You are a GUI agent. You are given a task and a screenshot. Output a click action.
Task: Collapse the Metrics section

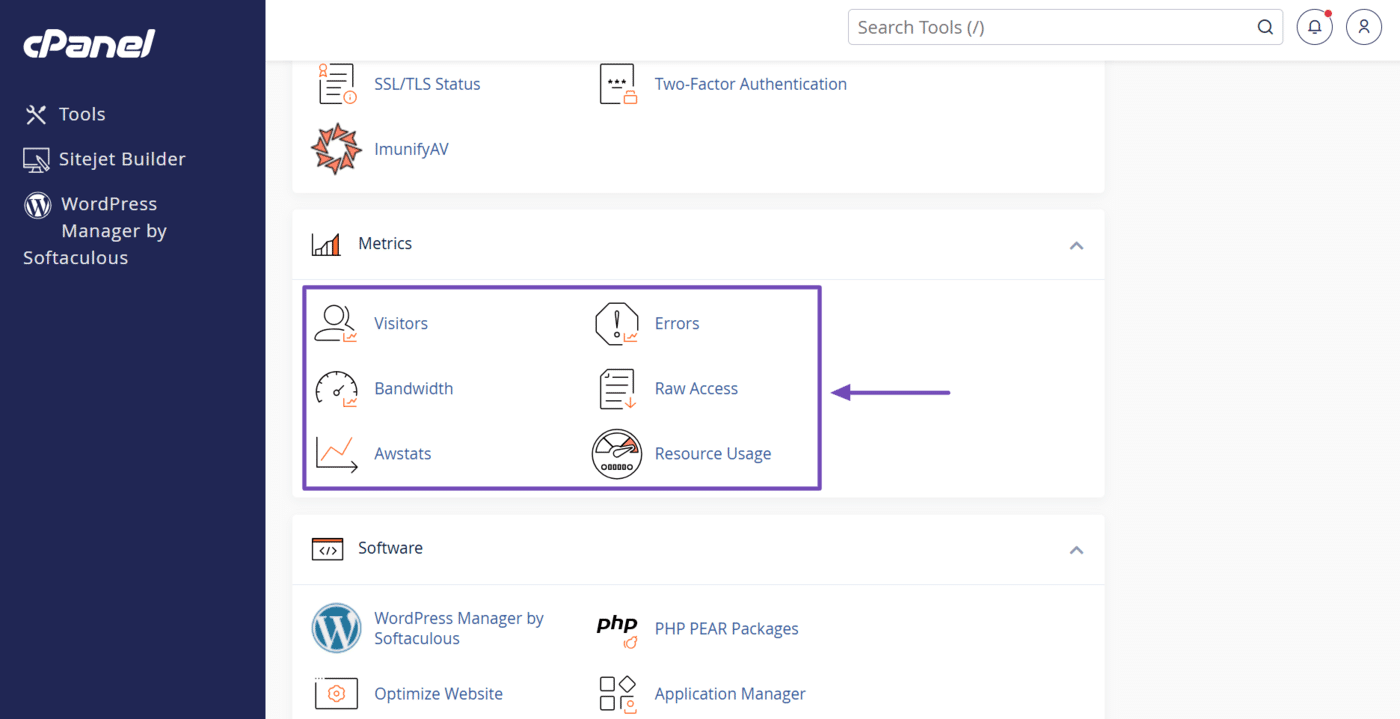click(x=1076, y=245)
